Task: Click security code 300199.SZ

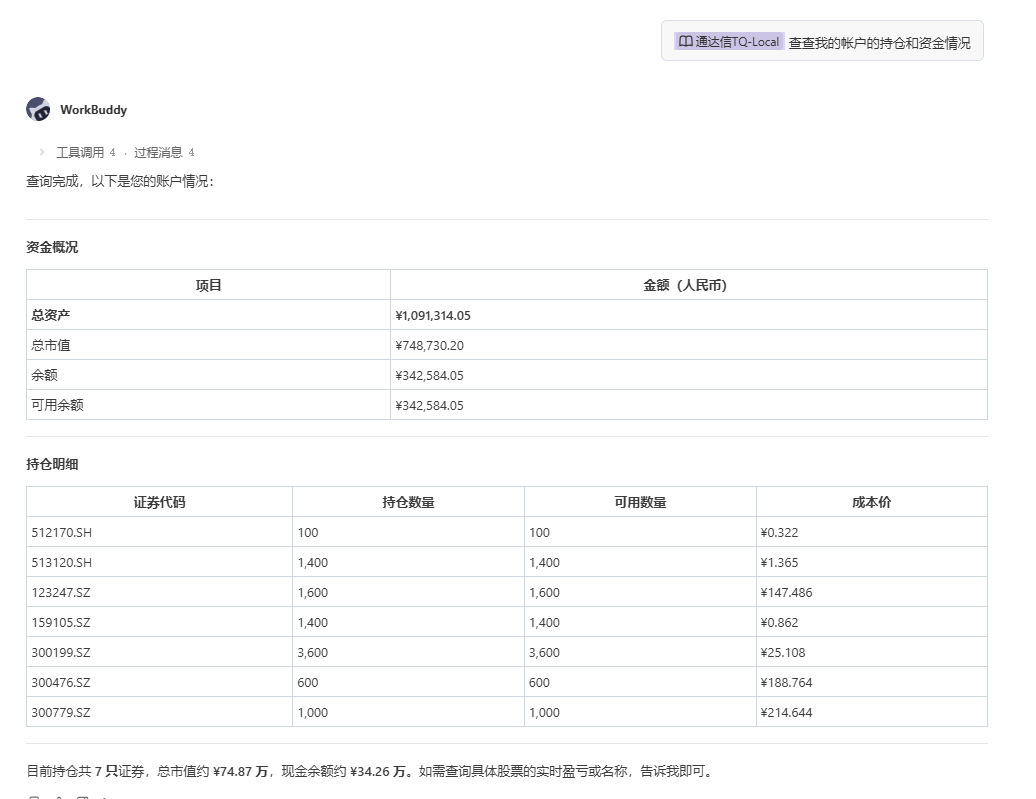Action: pos(61,653)
